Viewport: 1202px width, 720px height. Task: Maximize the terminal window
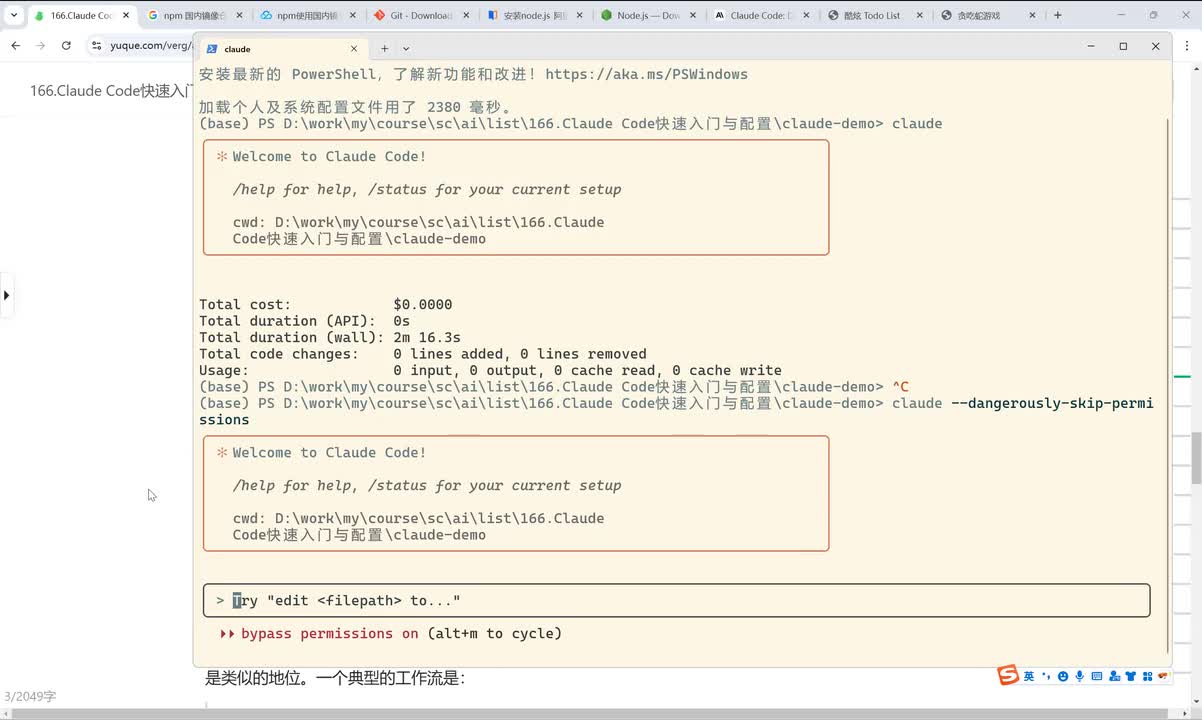[1123, 47]
